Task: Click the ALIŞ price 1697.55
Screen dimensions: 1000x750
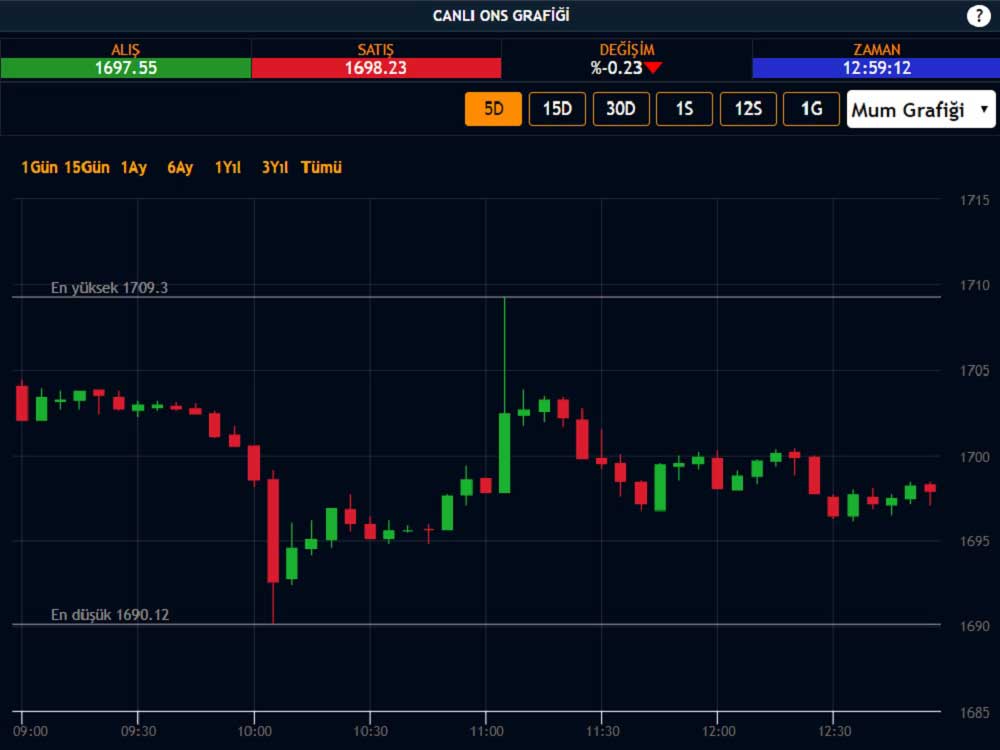Action: (126, 68)
